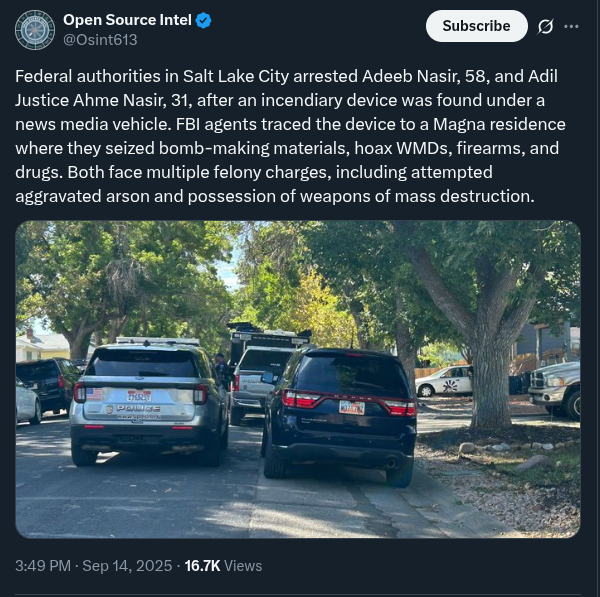Click the Sep 14, 2025 date
This screenshot has width=600, height=597.
131,565
